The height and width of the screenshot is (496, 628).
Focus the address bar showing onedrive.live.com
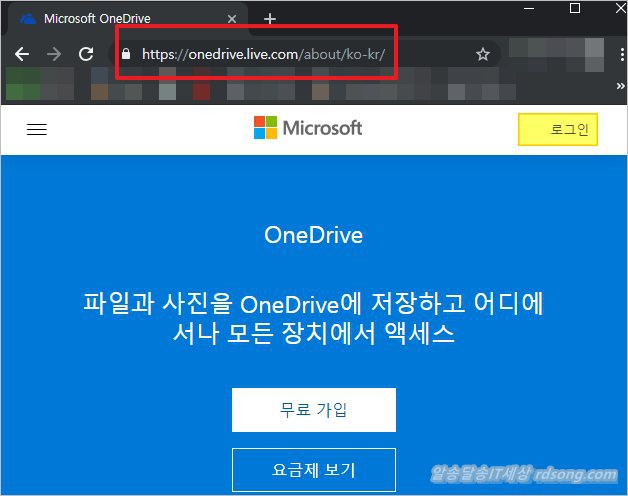pos(300,54)
